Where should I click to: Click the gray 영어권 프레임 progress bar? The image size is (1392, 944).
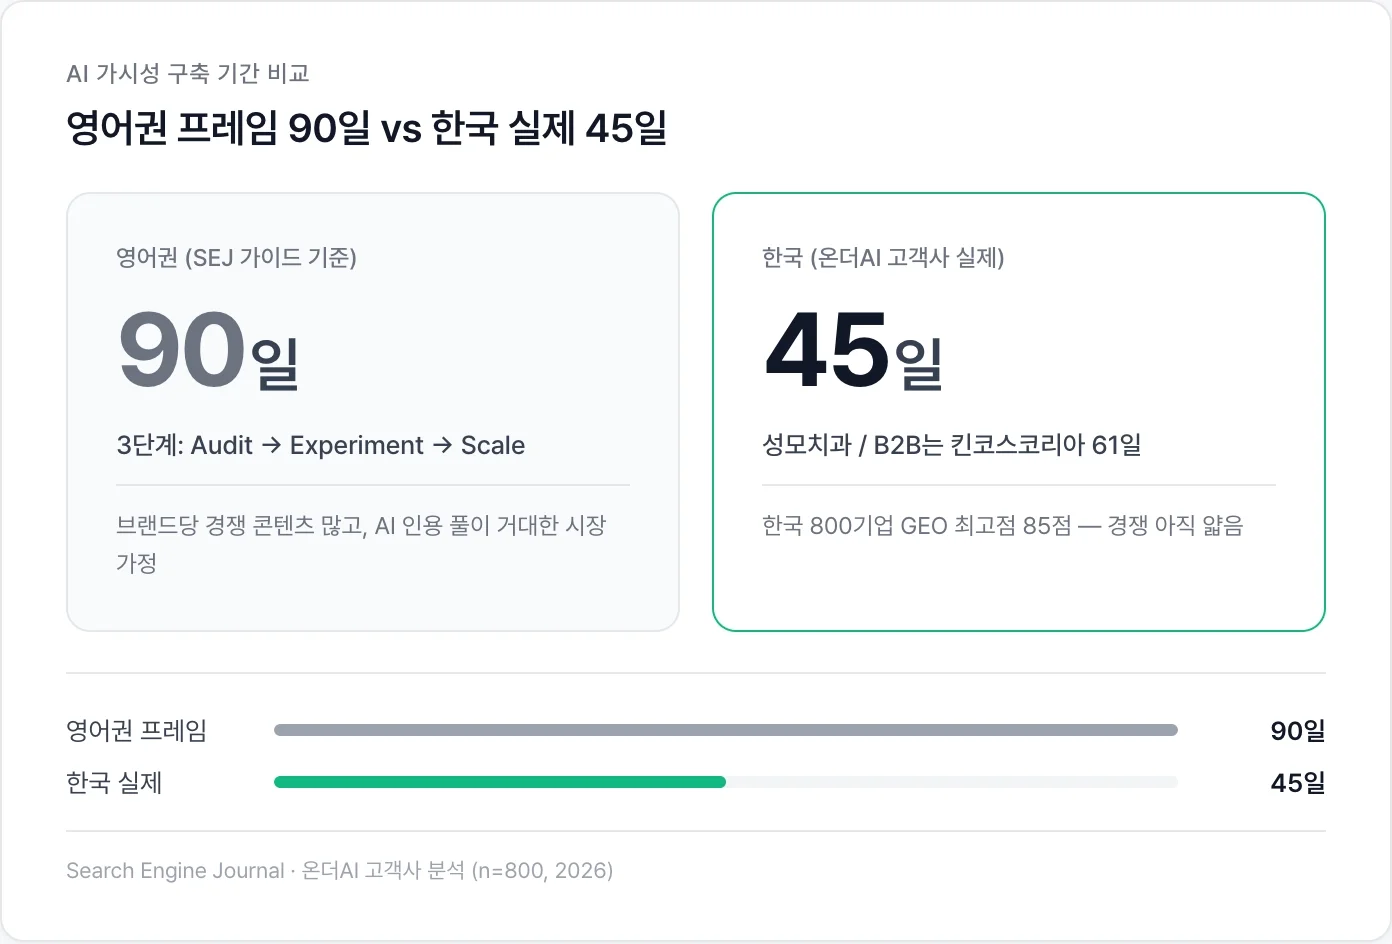(x=725, y=730)
